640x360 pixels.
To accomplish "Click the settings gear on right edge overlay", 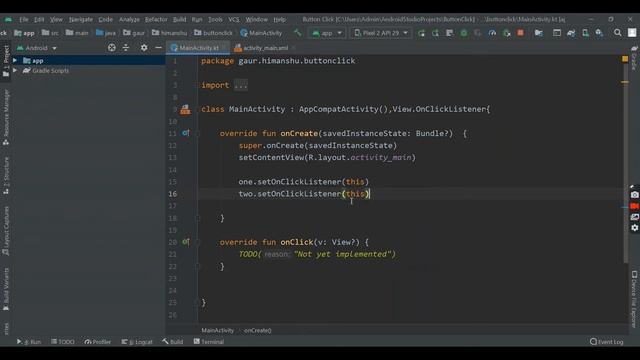I will click(x=634, y=228).
